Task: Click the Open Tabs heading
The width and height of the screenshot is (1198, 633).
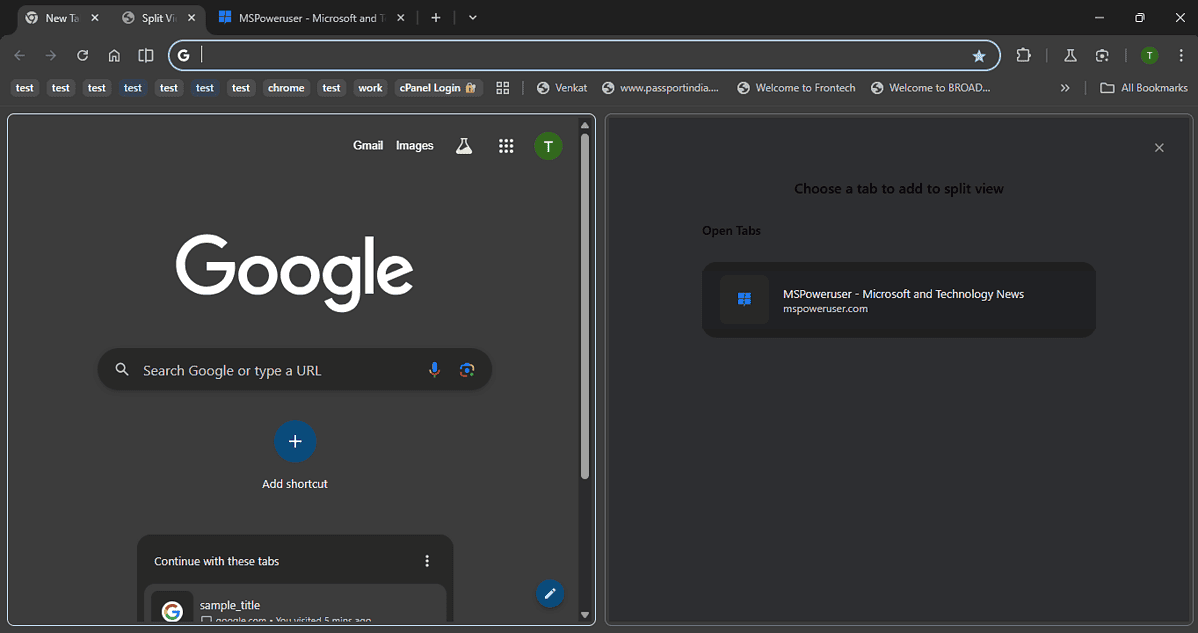Action: coord(731,231)
